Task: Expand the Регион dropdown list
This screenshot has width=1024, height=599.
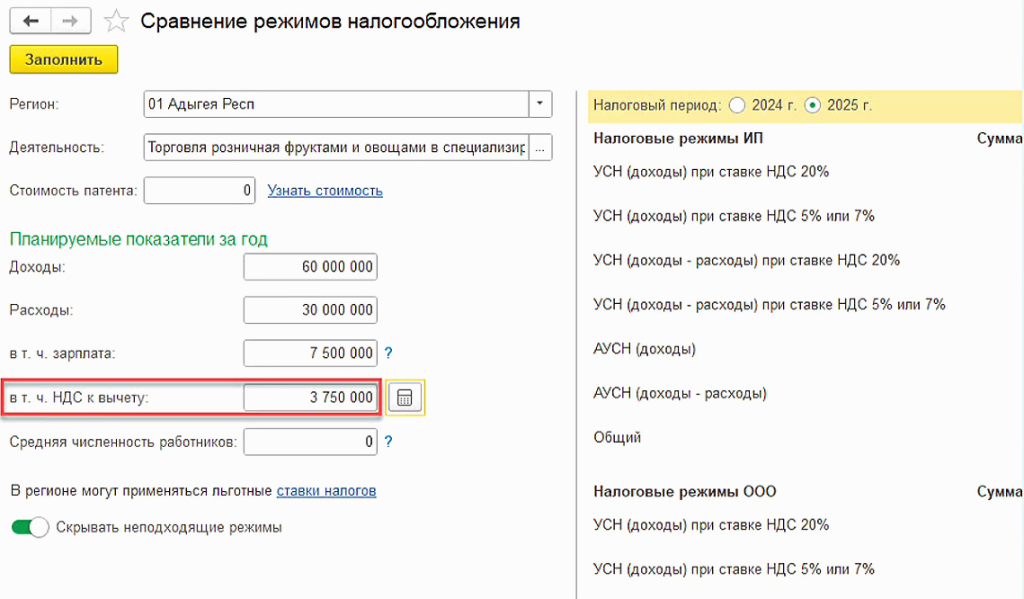Action: click(540, 103)
